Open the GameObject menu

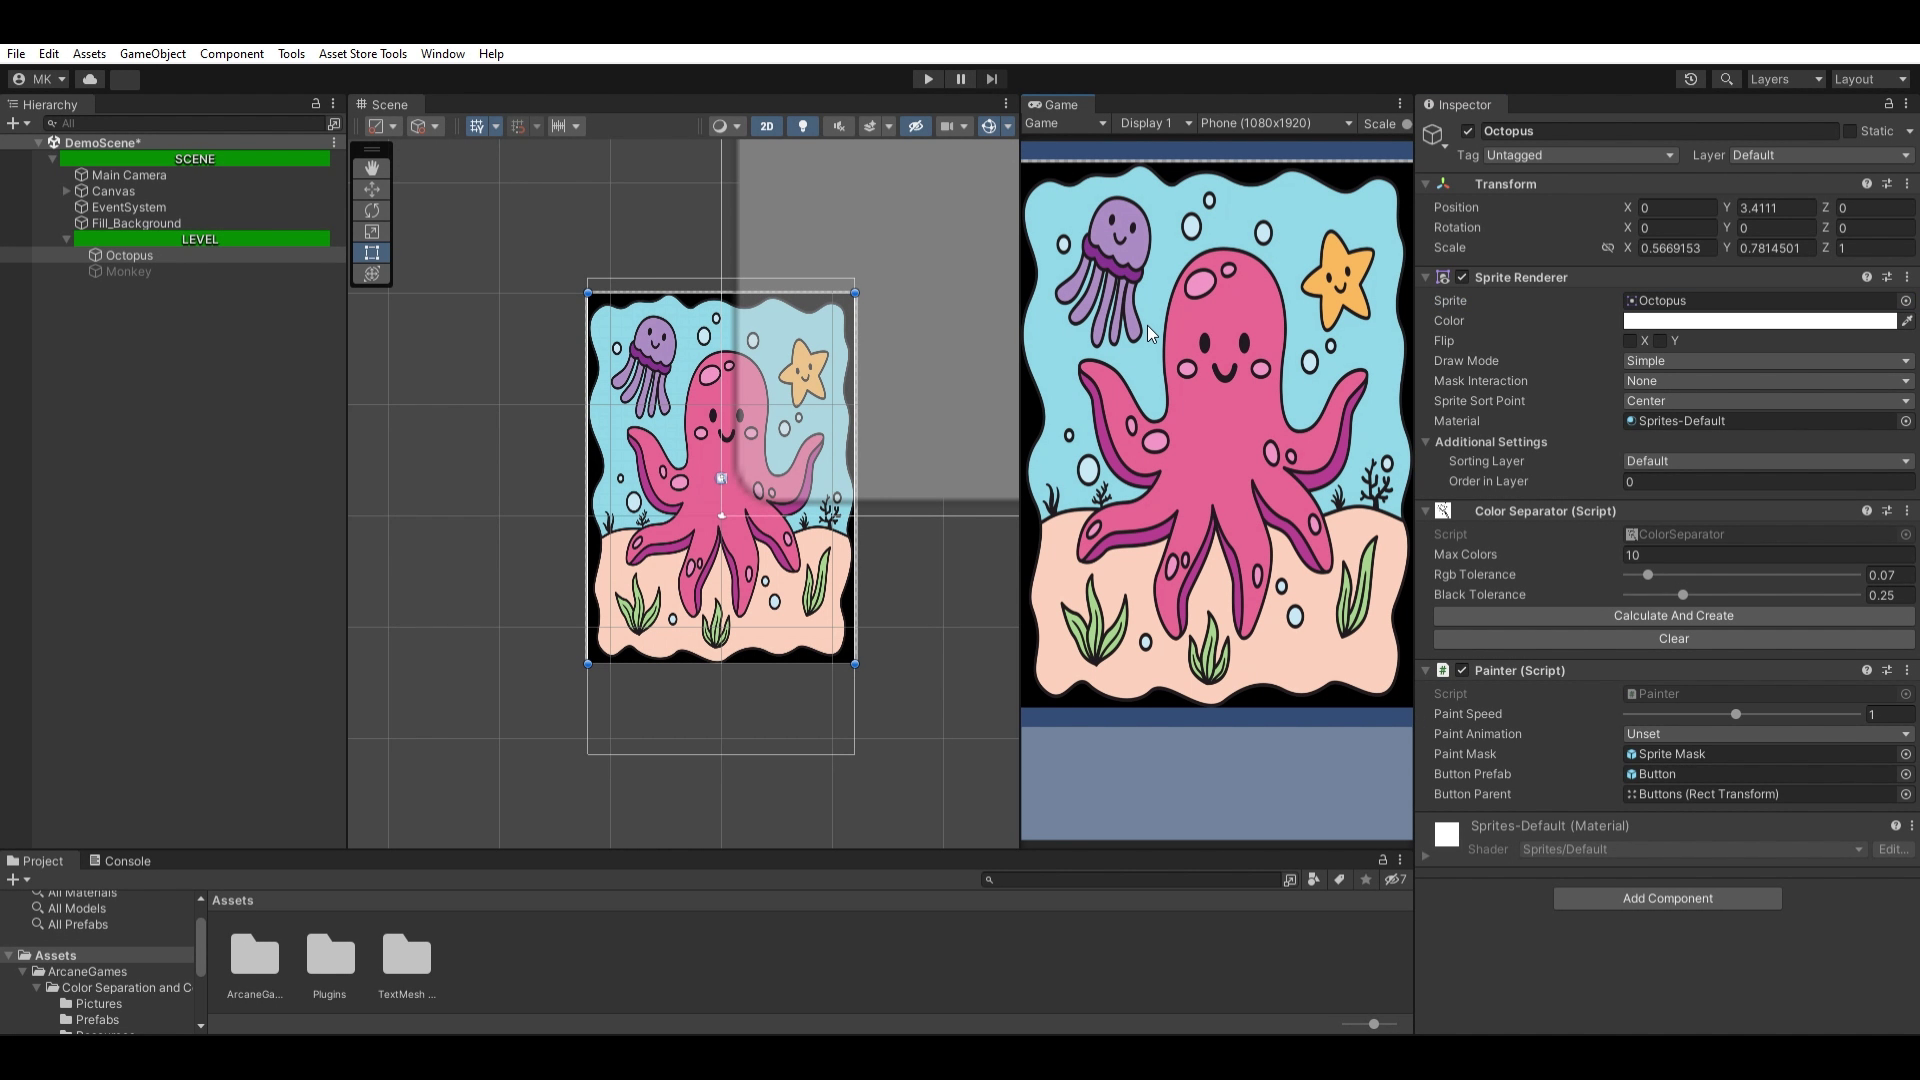click(153, 54)
